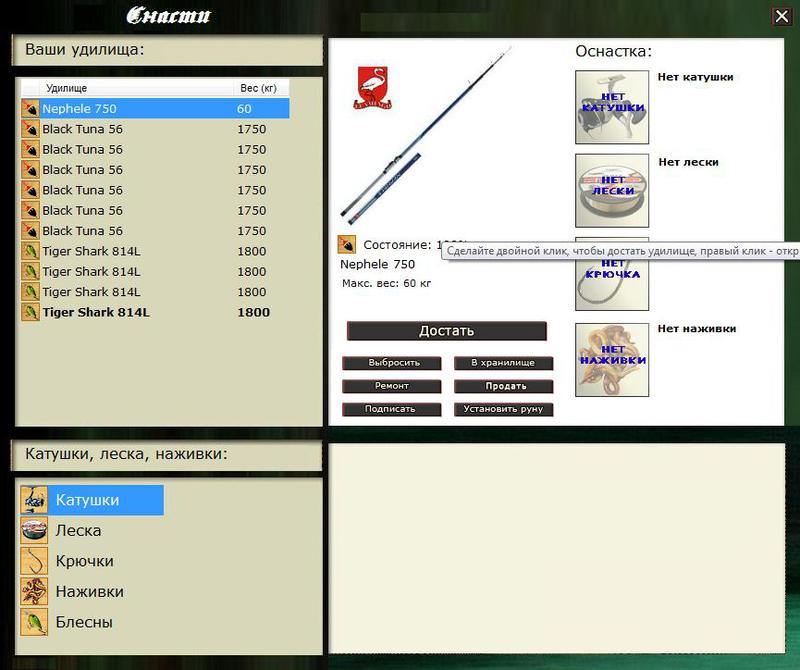This screenshot has width=800, height=670.
Task: Select the bold Tiger Shark 814L row
Action: [155, 312]
